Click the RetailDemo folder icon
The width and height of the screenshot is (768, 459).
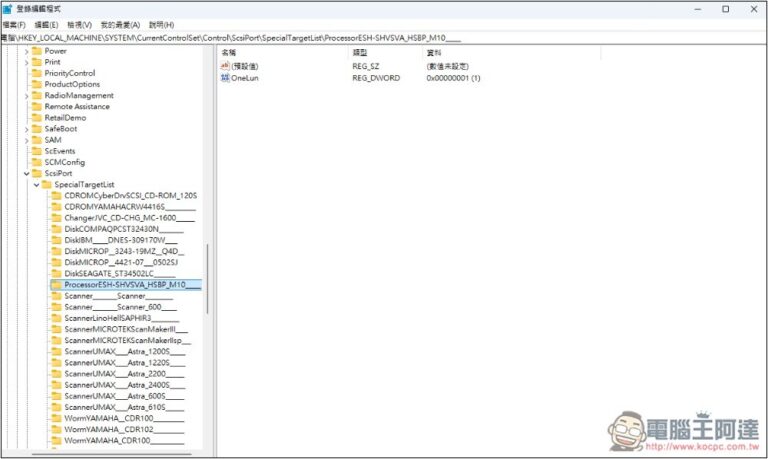37,118
